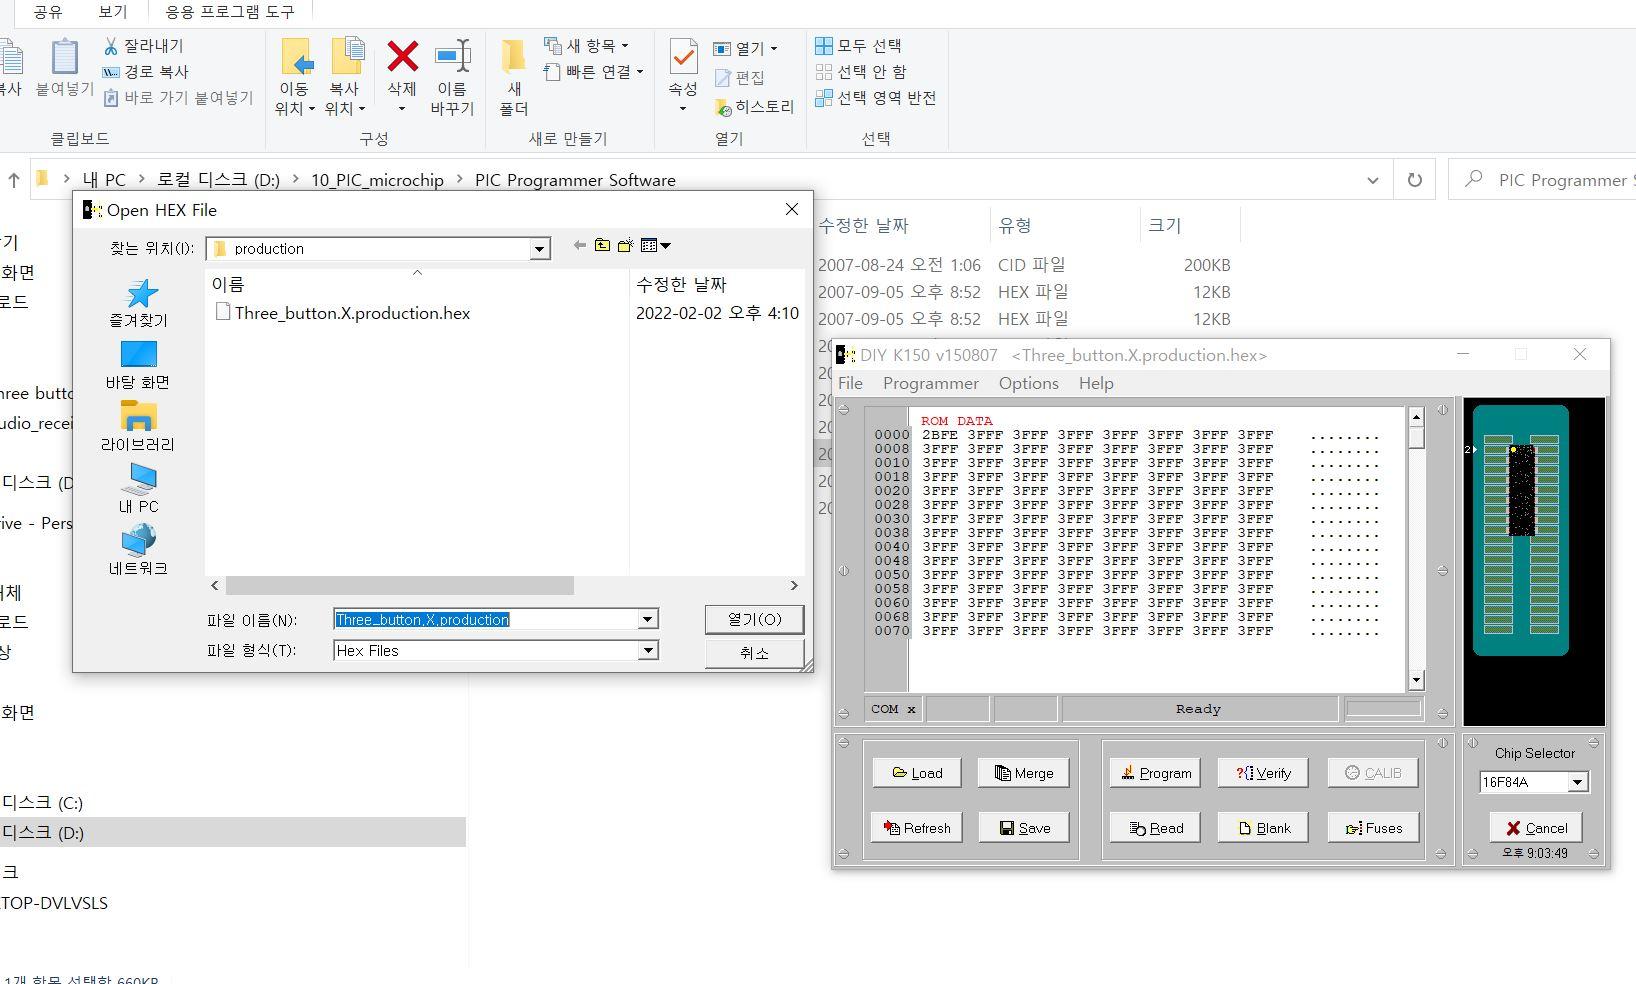Open the Programmer menu in DIY K150
The image size is (1636, 984).
931,383
